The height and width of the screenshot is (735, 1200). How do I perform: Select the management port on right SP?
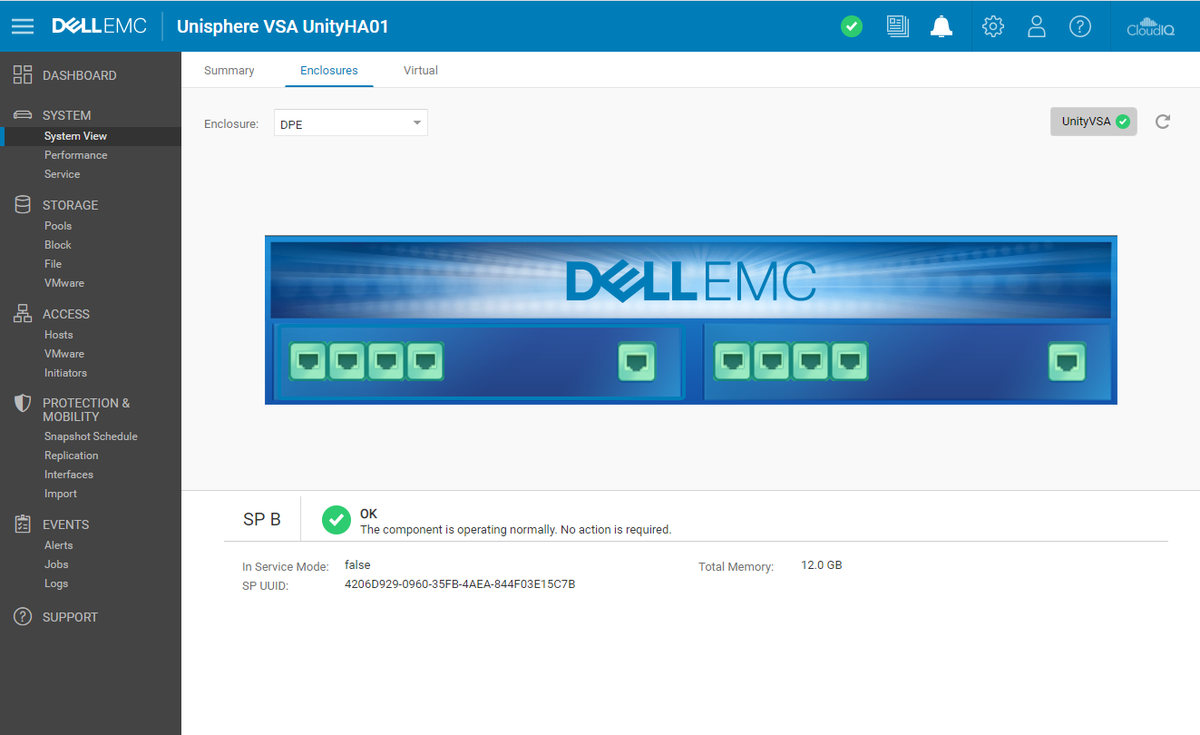coord(1067,361)
